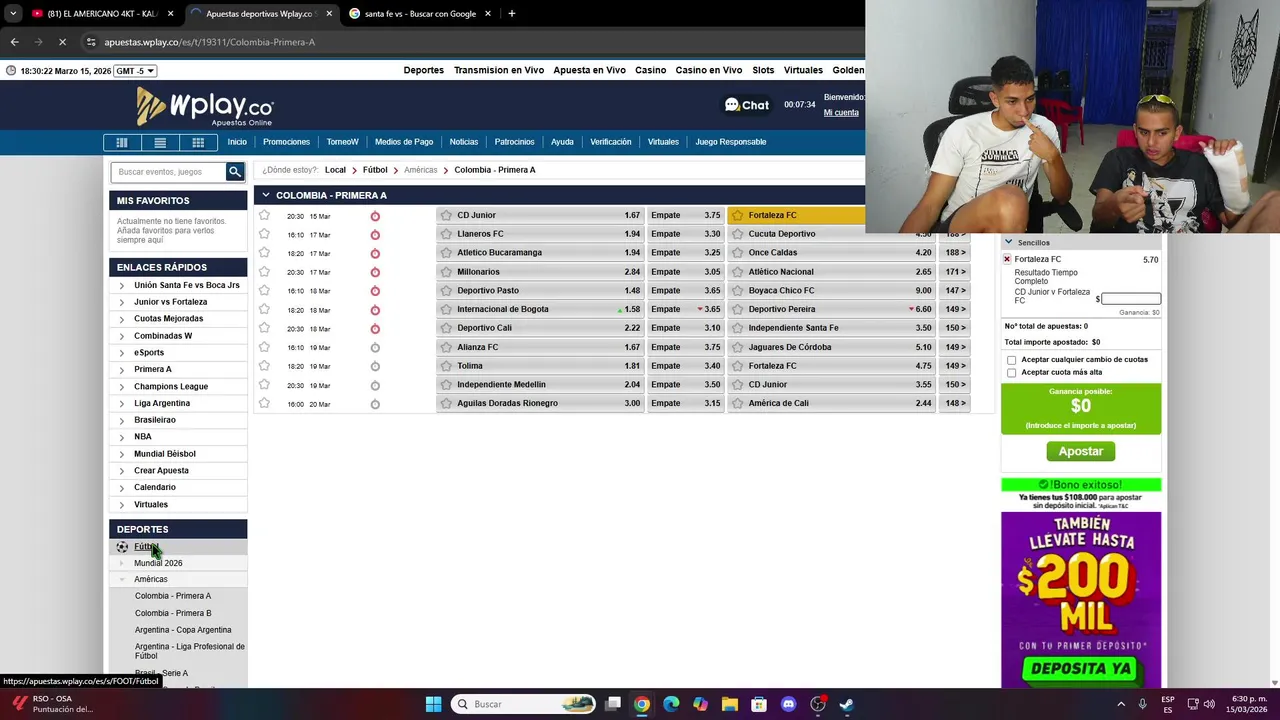
Task: Enable Aceptar cualquier cambio de cuotas
Action: coord(1011,360)
